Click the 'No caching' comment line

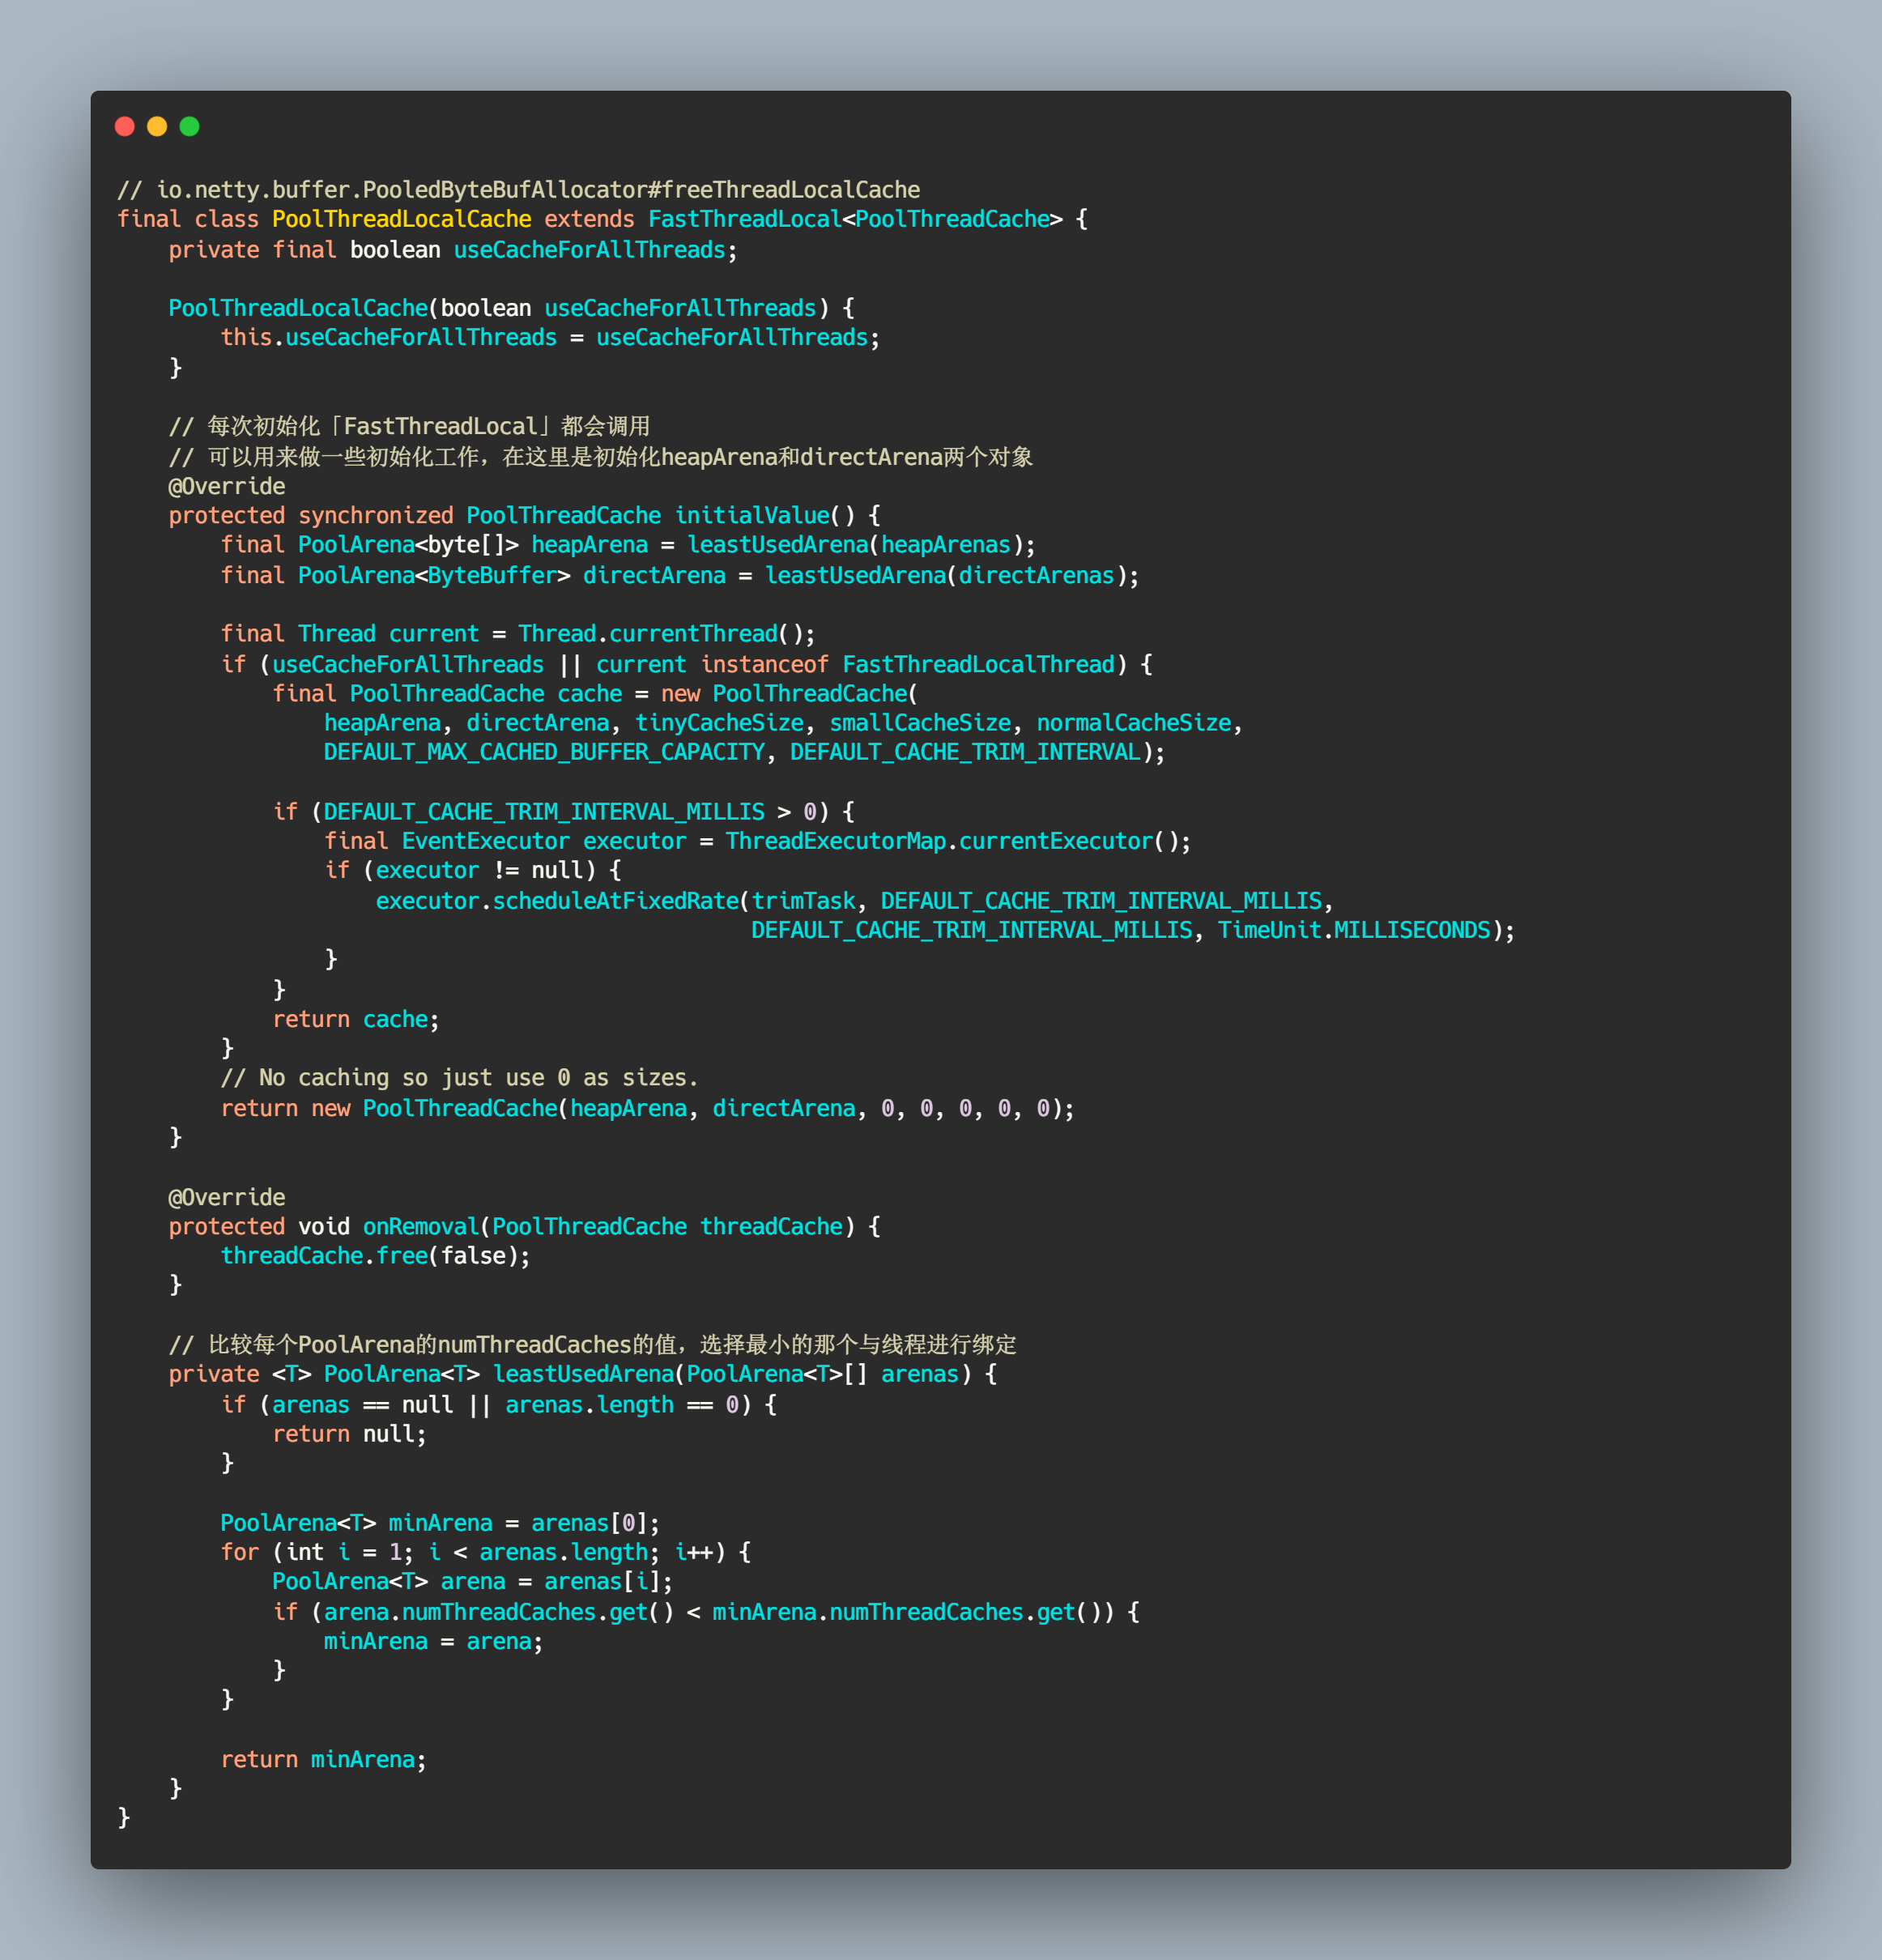458,1078
